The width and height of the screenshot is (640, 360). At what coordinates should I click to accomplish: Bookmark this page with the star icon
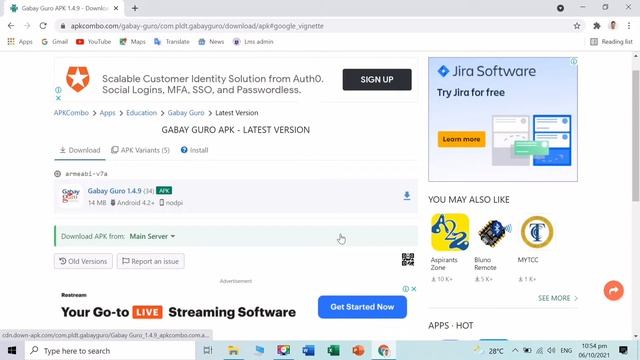pos(577,26)
